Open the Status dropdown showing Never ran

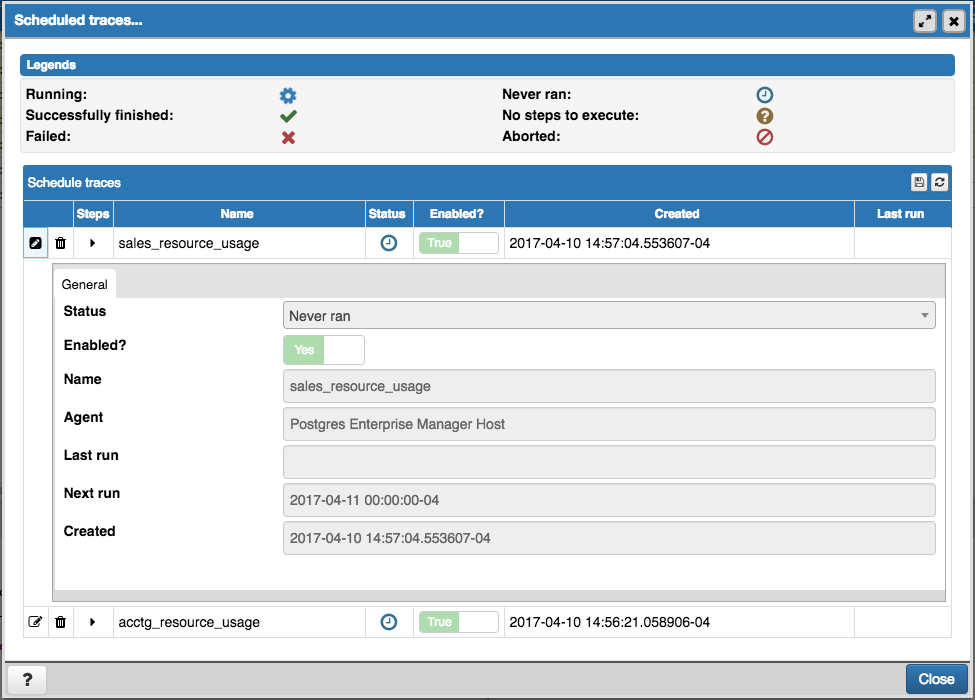coord(609,315)
